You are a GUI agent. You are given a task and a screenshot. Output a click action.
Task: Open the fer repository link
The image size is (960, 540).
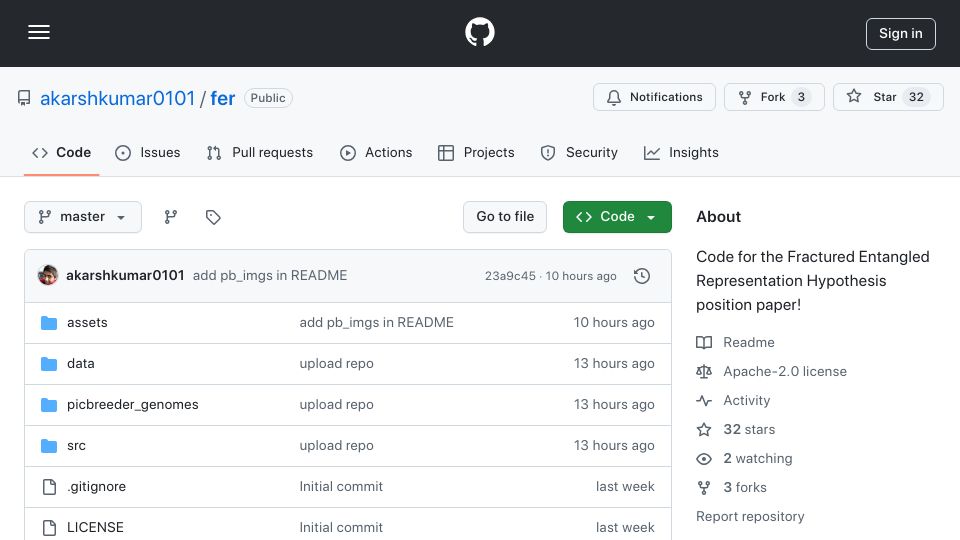tap(222, 98)
